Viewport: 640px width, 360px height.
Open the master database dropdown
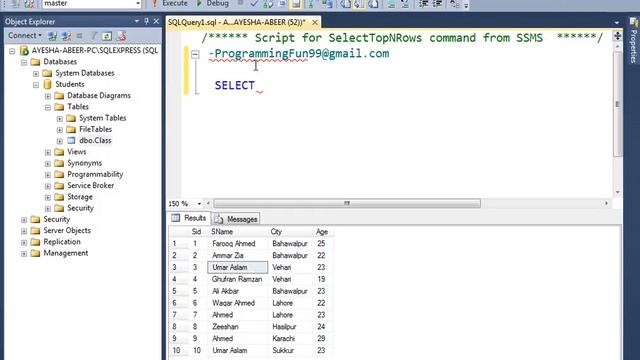(x=138, y=4)
